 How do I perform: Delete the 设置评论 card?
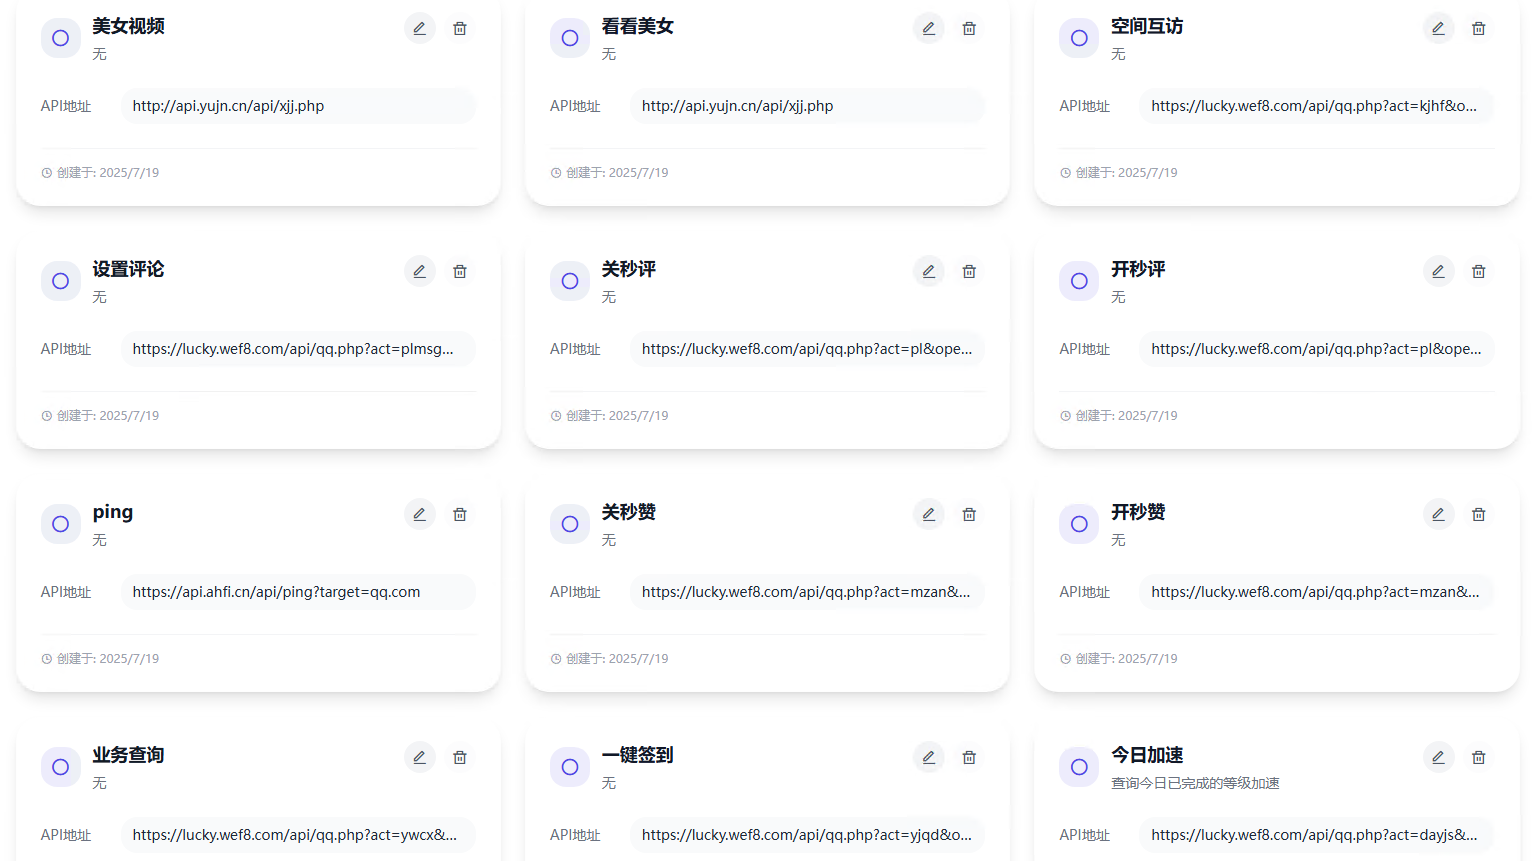click(x=460, y=272)
